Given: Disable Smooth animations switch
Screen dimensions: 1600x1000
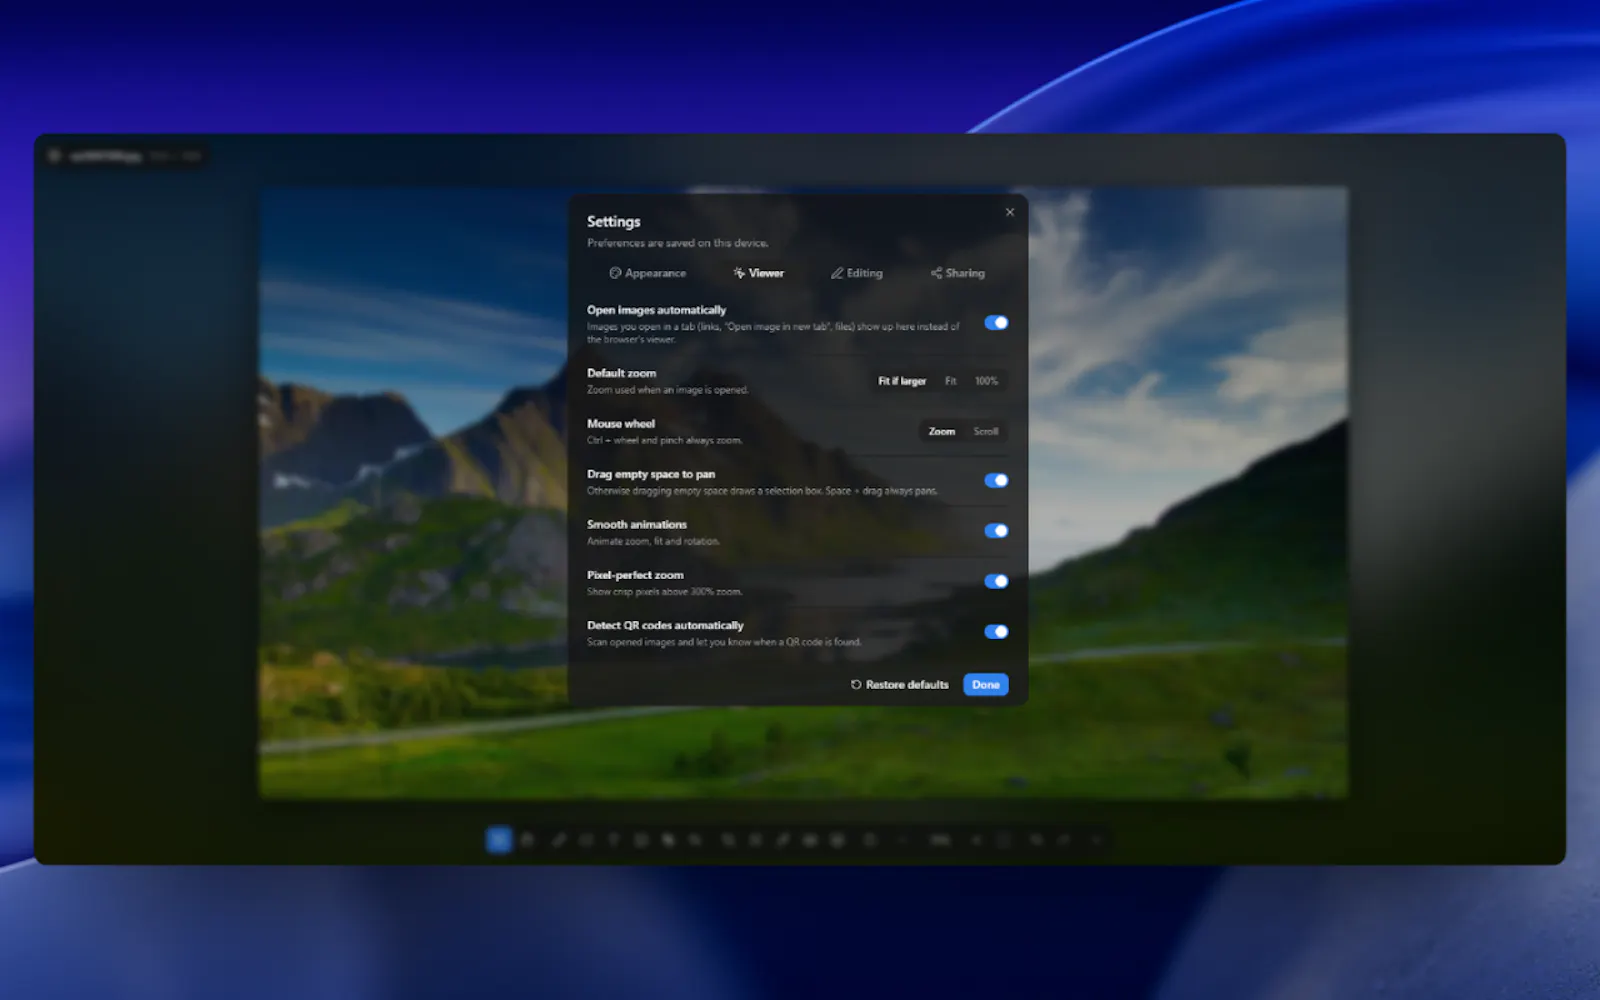Looking at the screenshot, I should [x=996, y=531].
